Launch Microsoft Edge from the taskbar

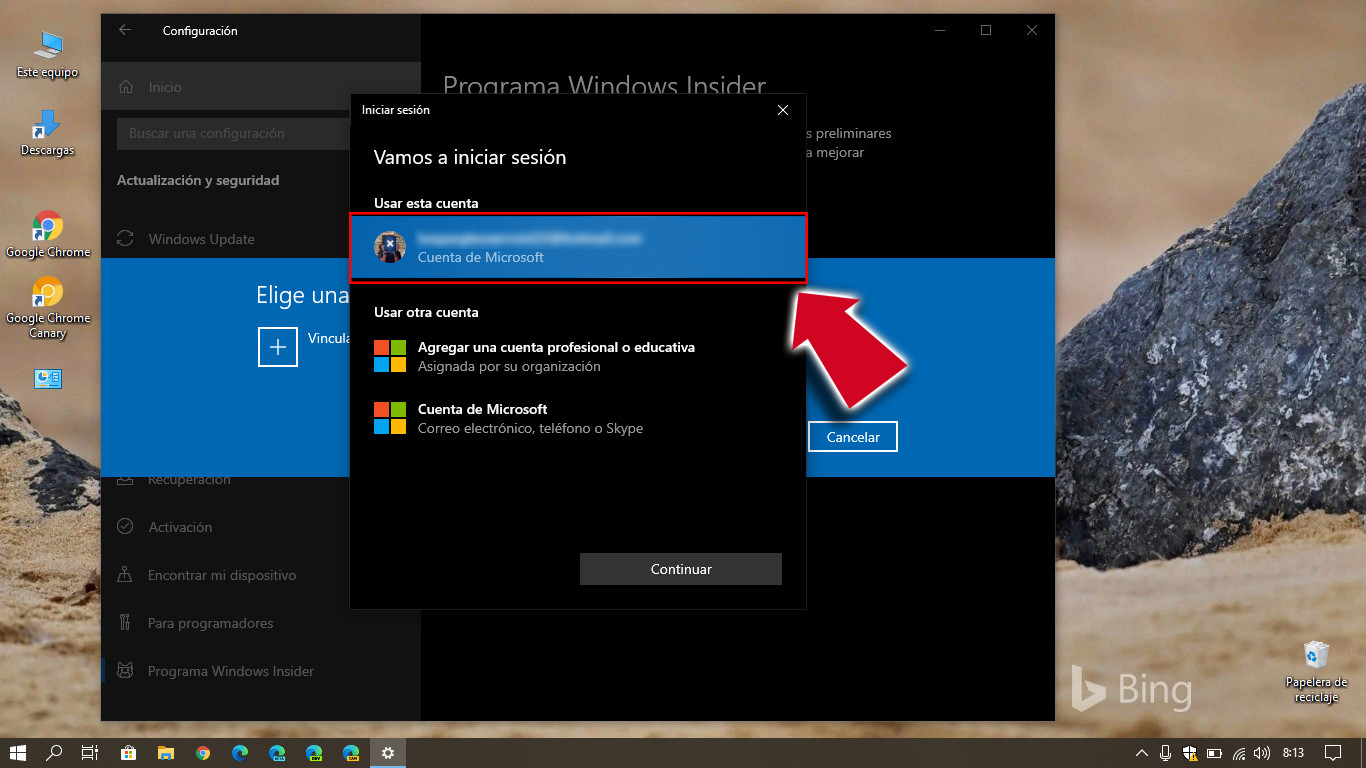coord(239,752)
